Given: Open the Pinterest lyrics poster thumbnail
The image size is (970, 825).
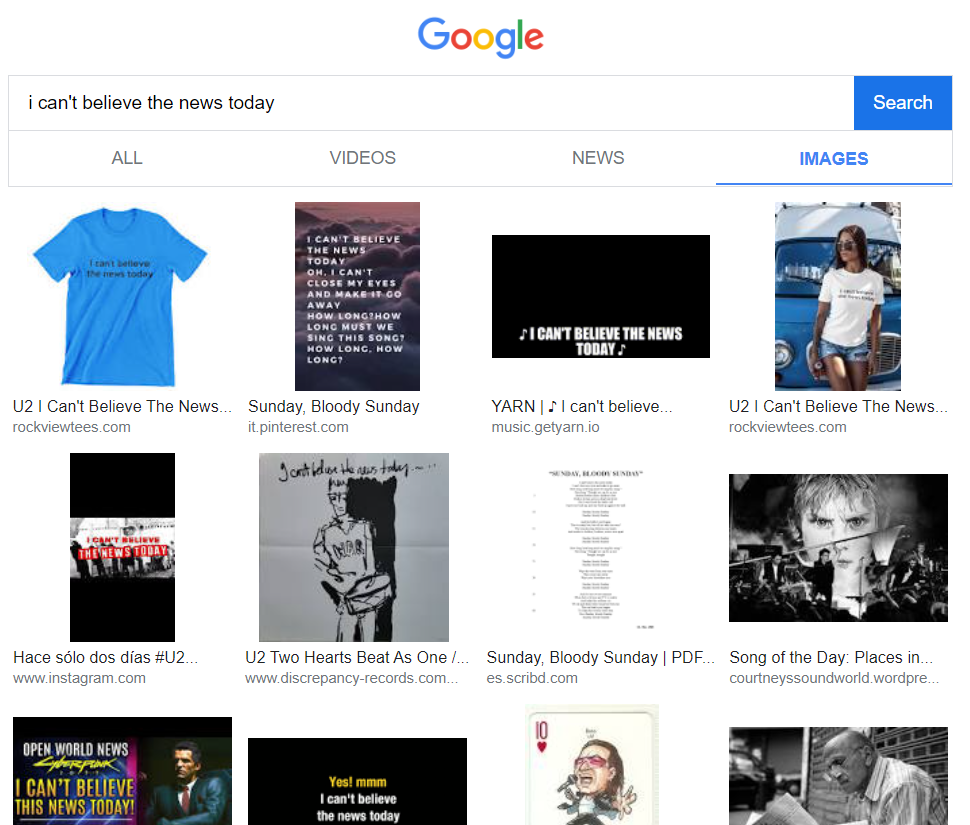Looking at the screenshot, I should (357, 296).
